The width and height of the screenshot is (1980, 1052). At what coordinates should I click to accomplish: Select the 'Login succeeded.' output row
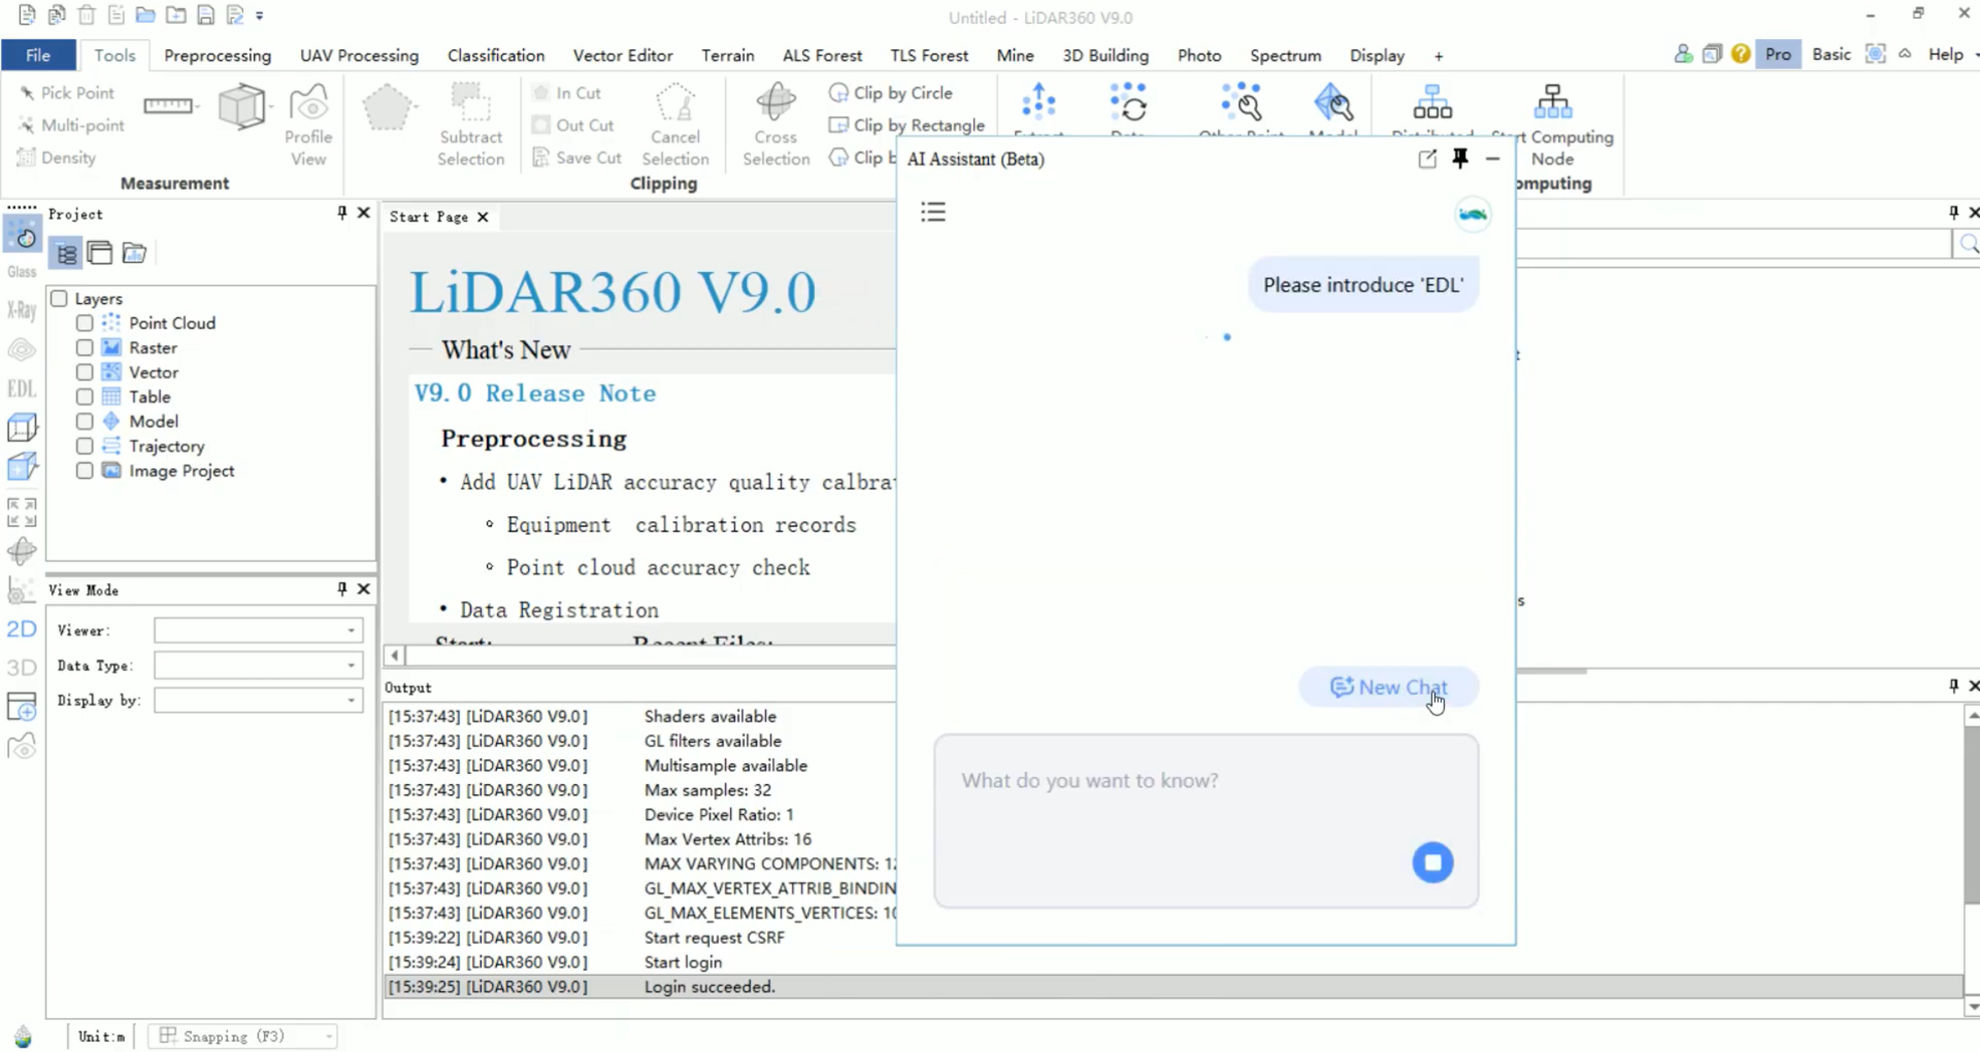click(1173, 987)
